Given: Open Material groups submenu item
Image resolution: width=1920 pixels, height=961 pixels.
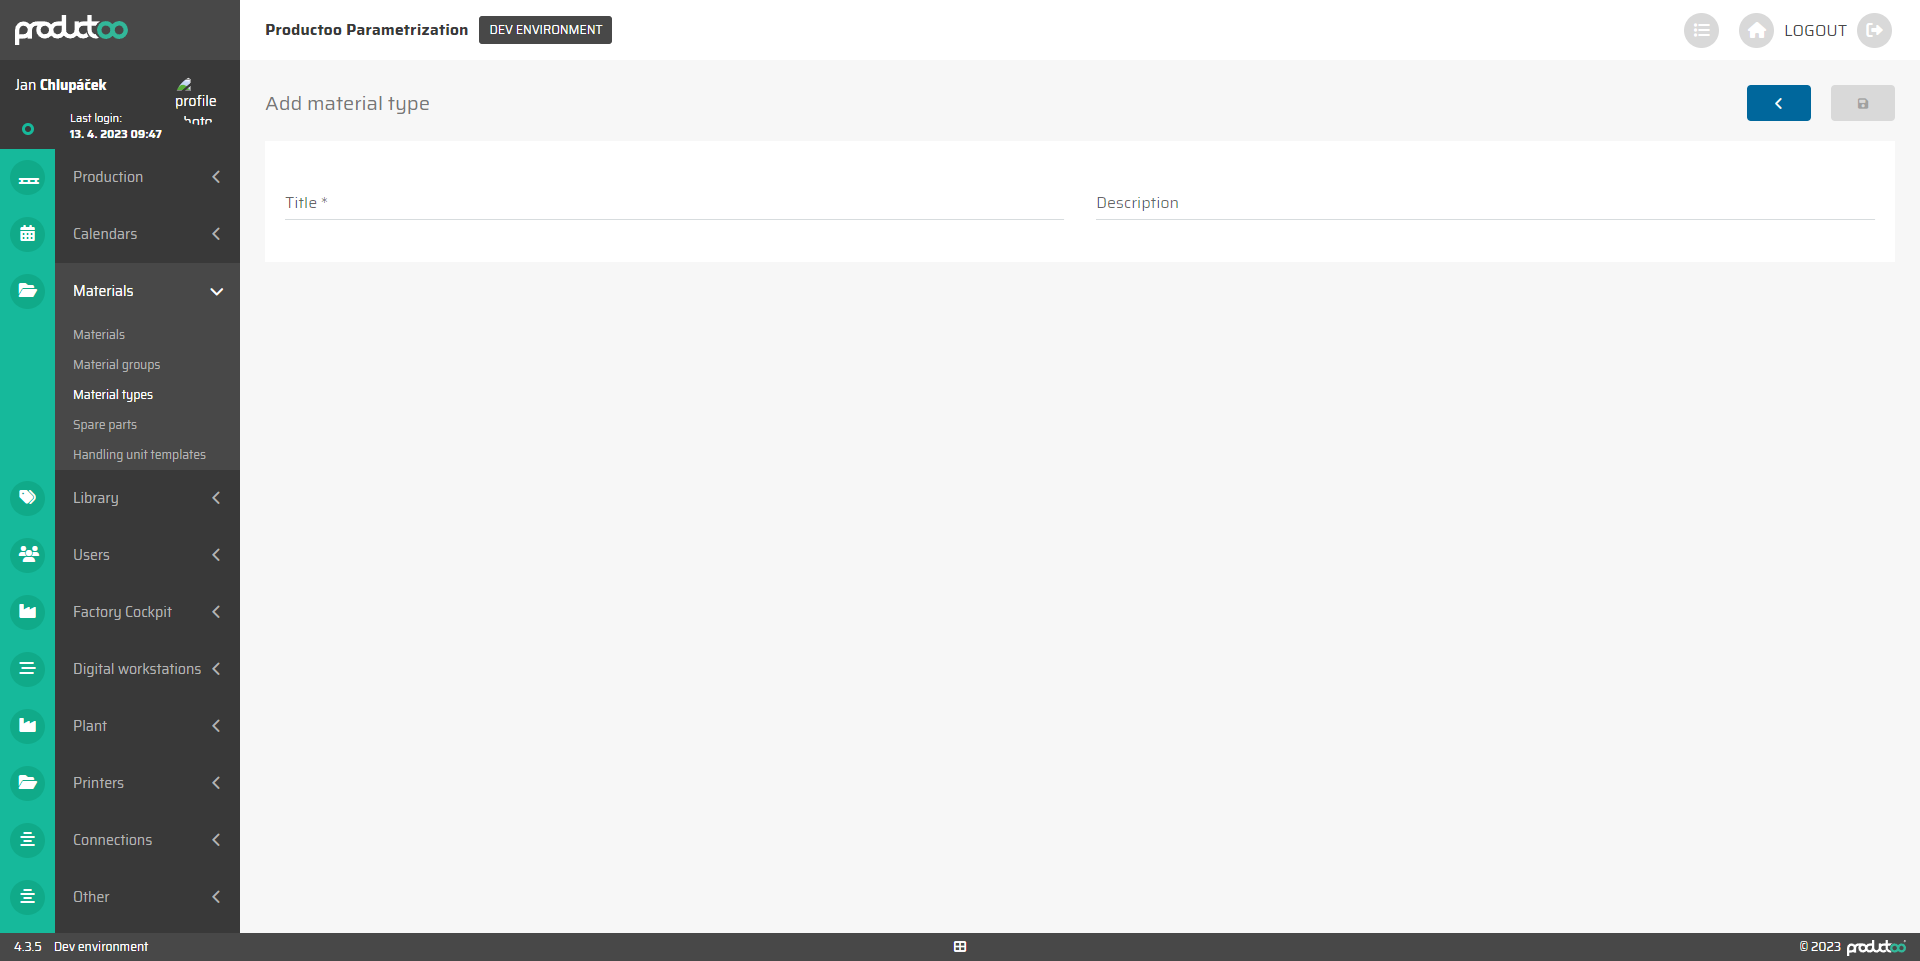Looking at the screenshot, I should (x=116, y=365).
